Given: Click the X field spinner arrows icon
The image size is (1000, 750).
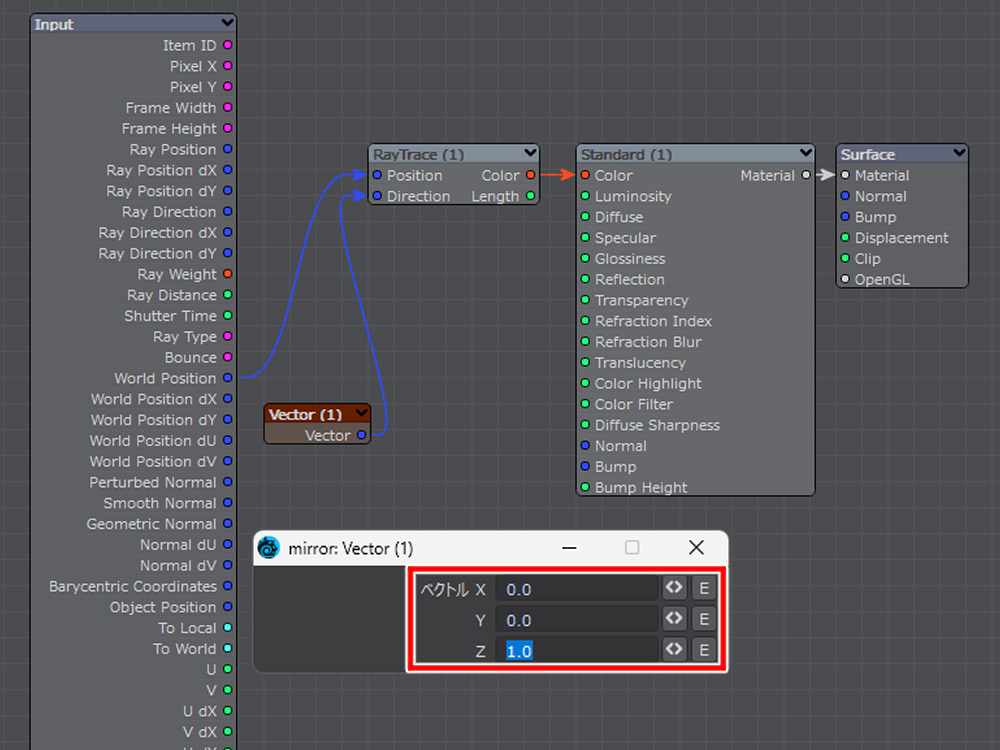Looking at the screenshot, I should pyautogui.click(x=674, y=589).
